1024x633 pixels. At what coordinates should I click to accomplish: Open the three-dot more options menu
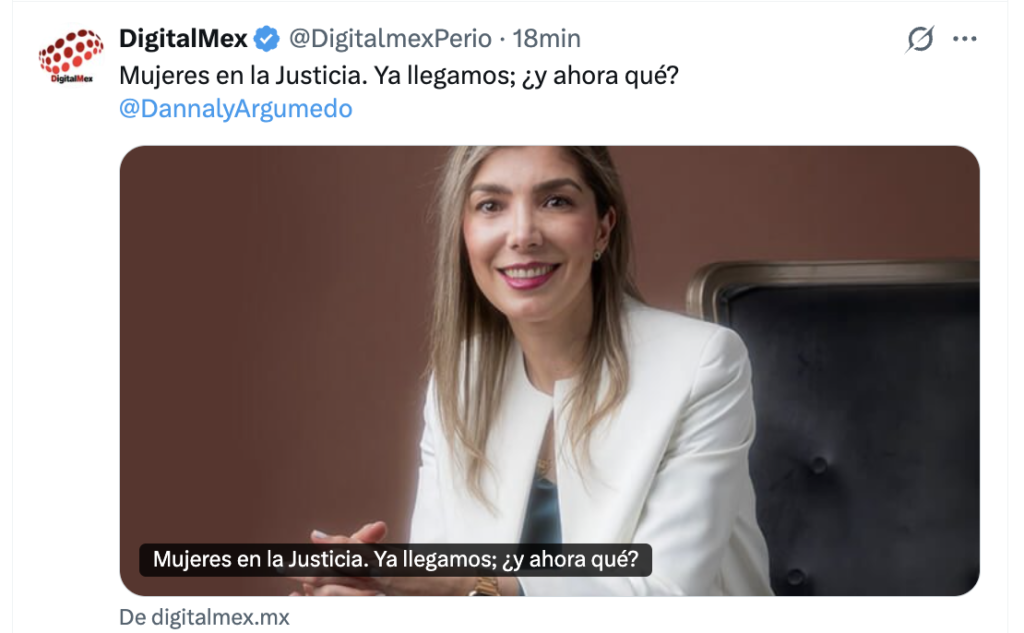(x=965, y=39)
